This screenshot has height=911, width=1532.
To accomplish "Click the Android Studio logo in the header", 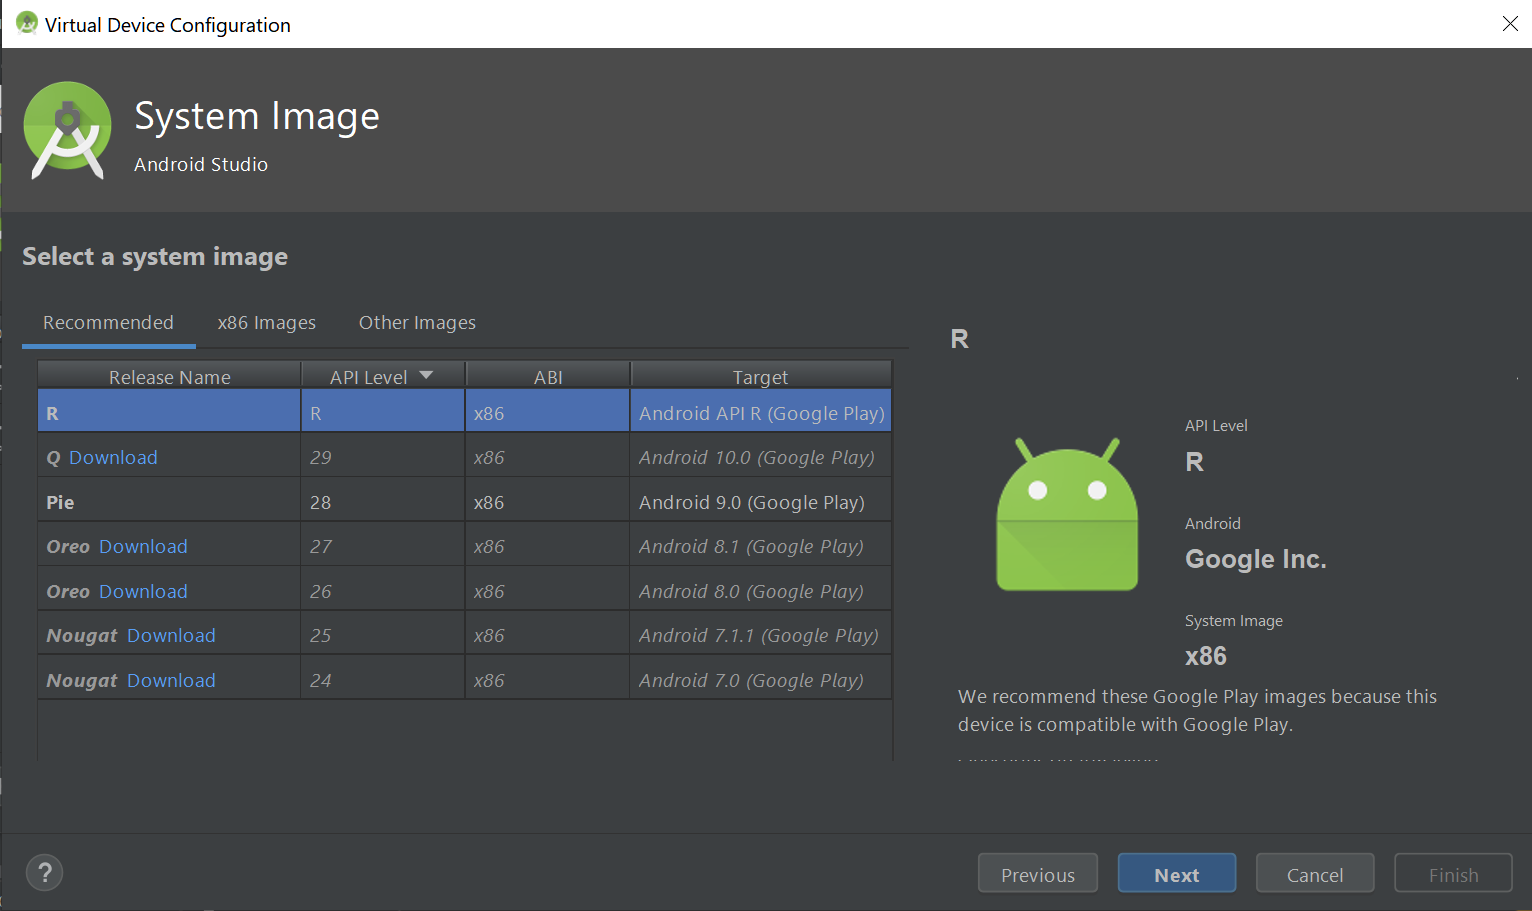I will tap(67, 130).
